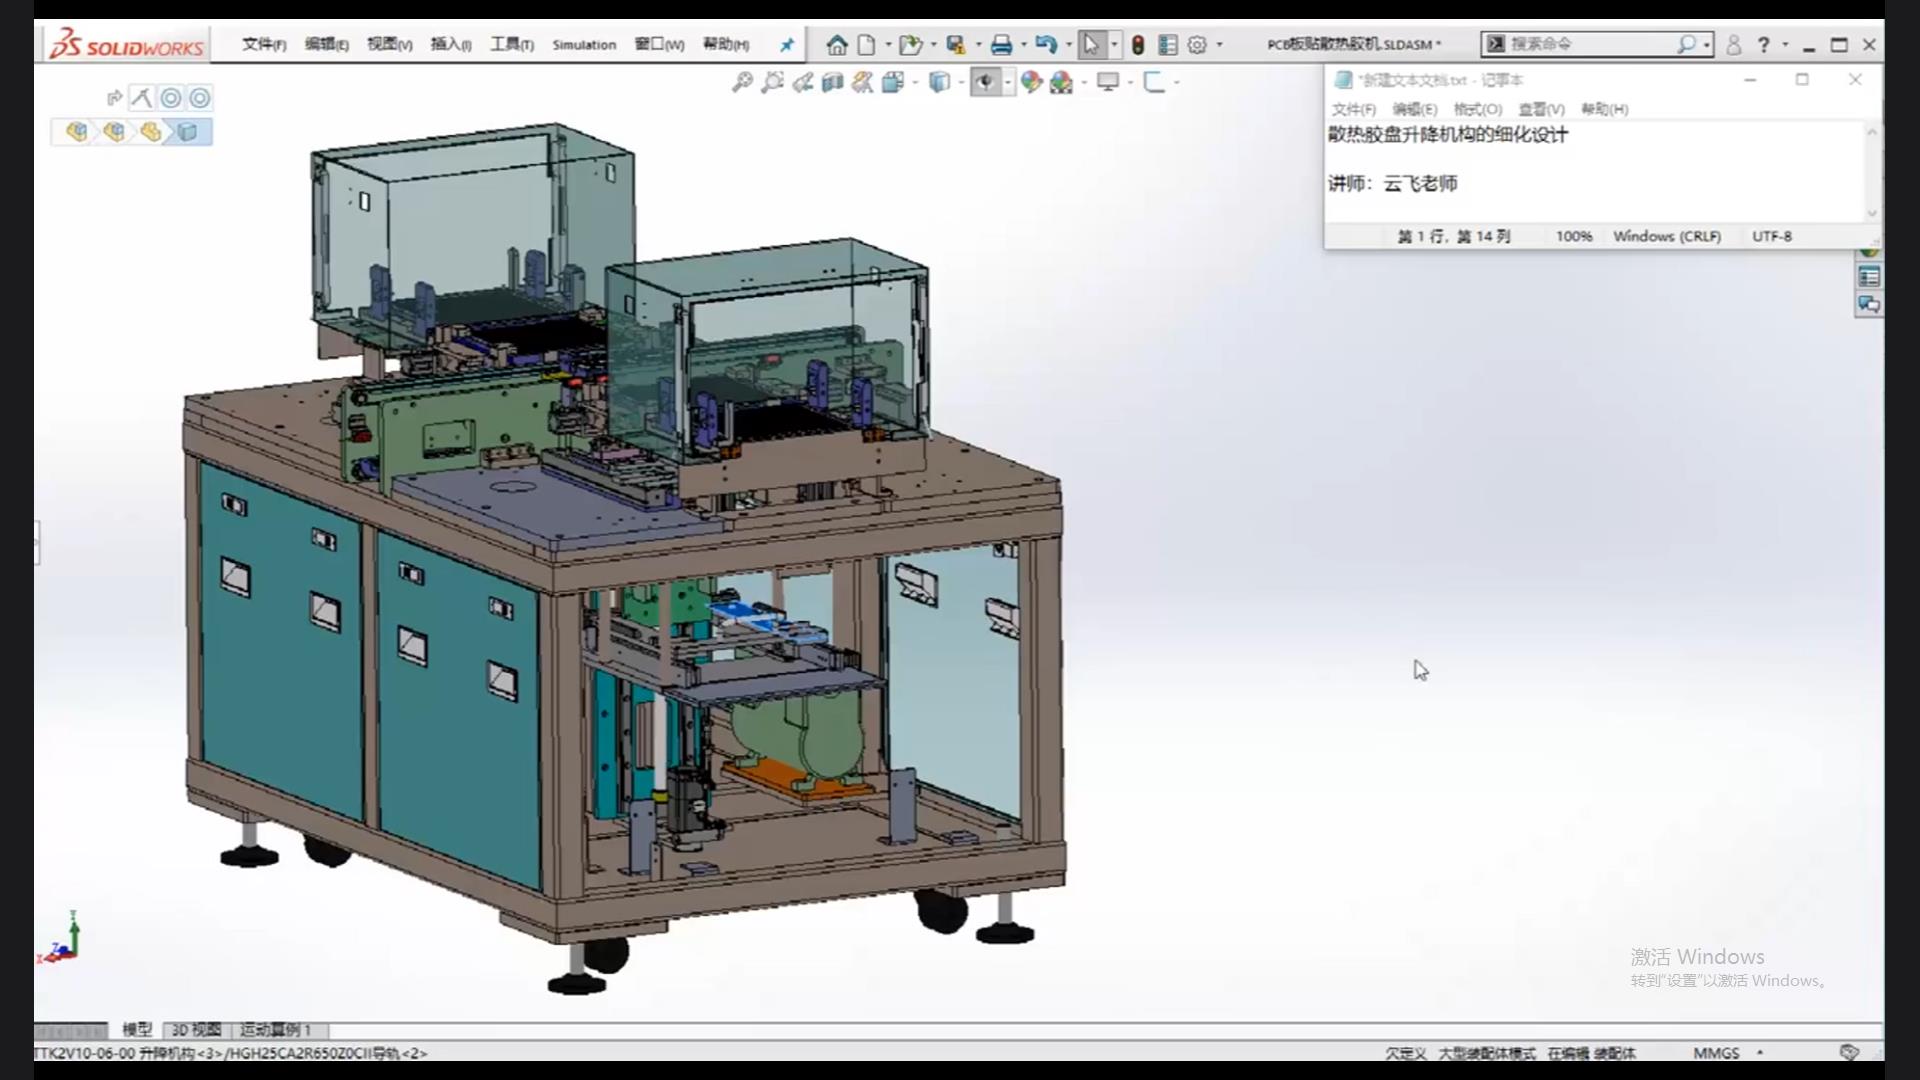Open SolidWorks 窗口(W) menu
This screenshot has height=1080, width=1920.
(659, 45)
